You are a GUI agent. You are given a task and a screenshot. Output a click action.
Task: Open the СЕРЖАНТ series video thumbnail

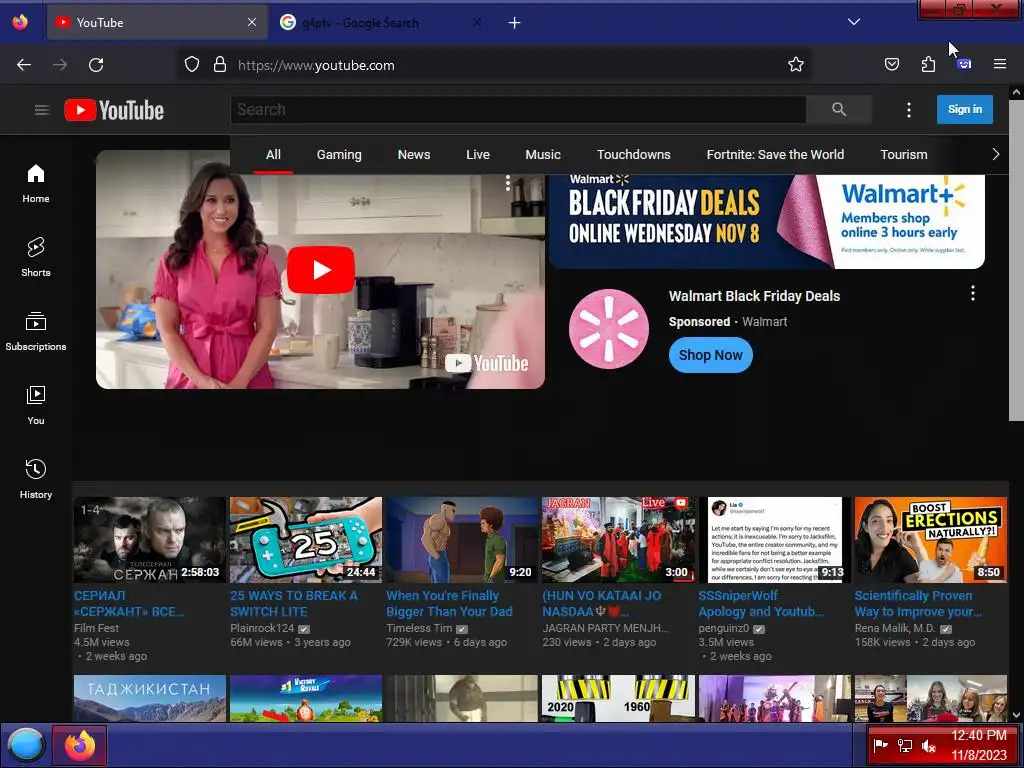click(x=150, y=540)
